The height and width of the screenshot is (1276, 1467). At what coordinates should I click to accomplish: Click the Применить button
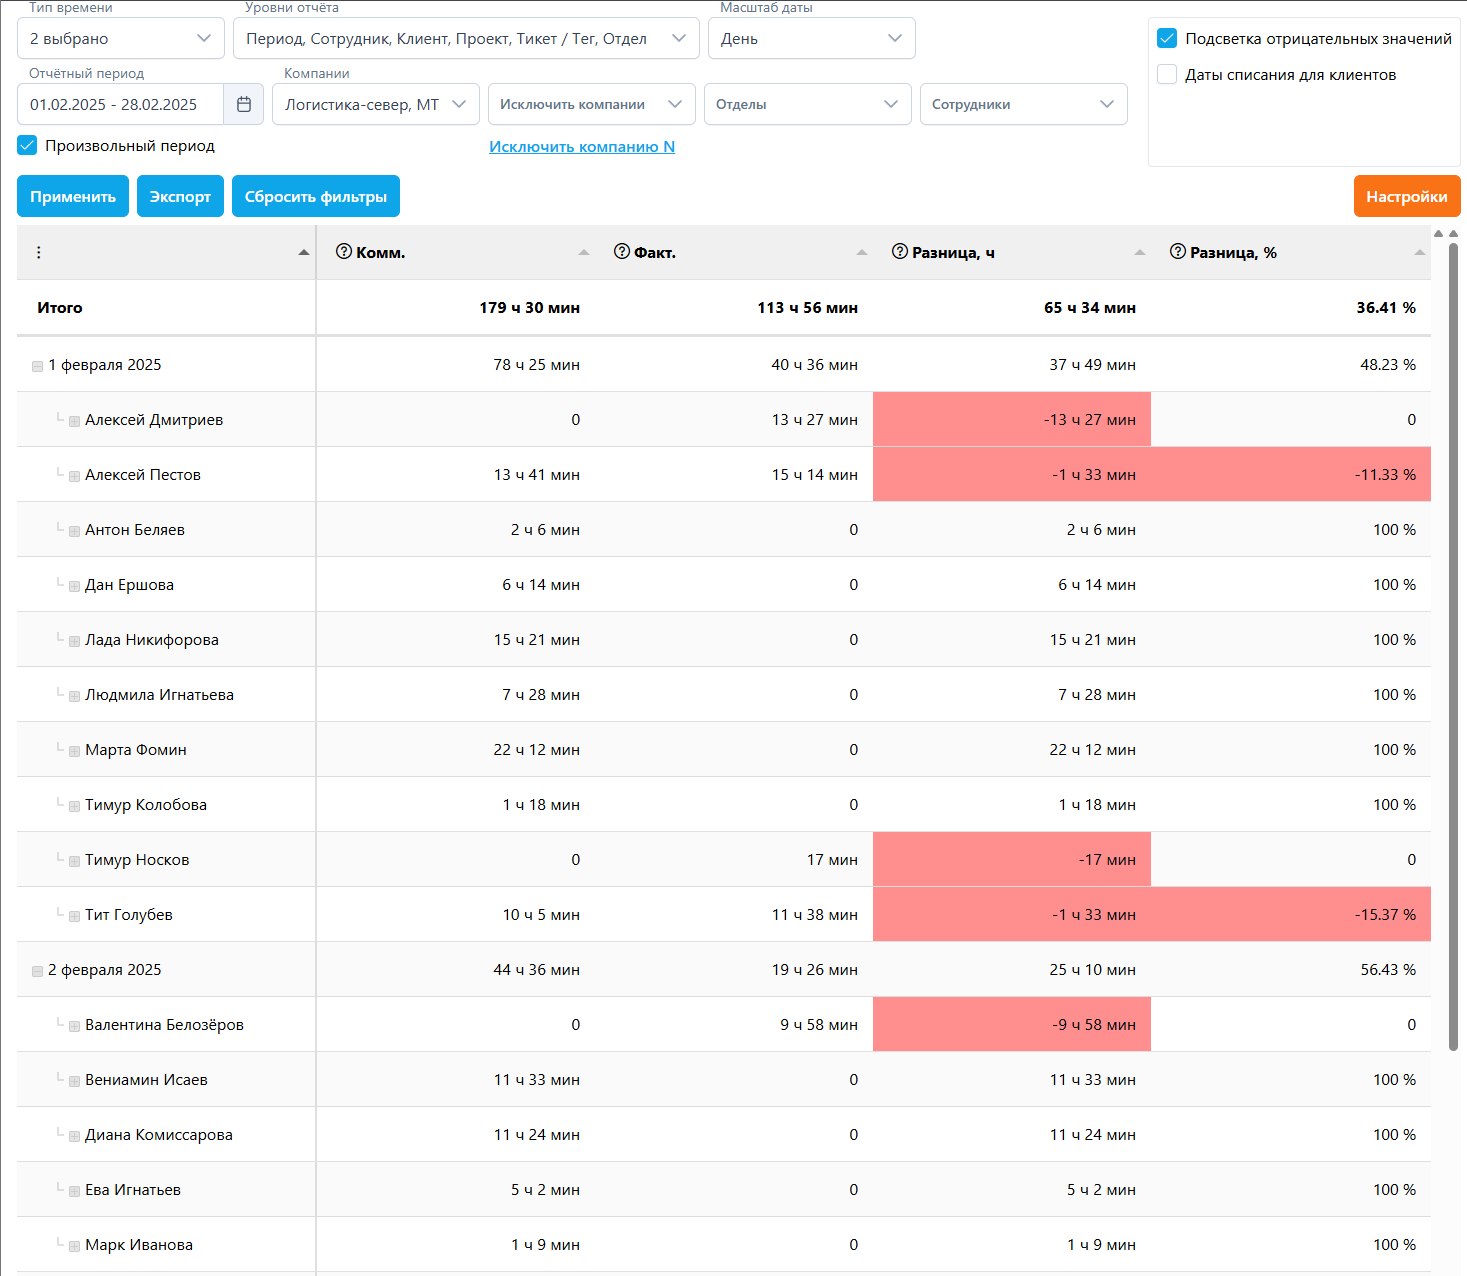(x=73, y=196)
